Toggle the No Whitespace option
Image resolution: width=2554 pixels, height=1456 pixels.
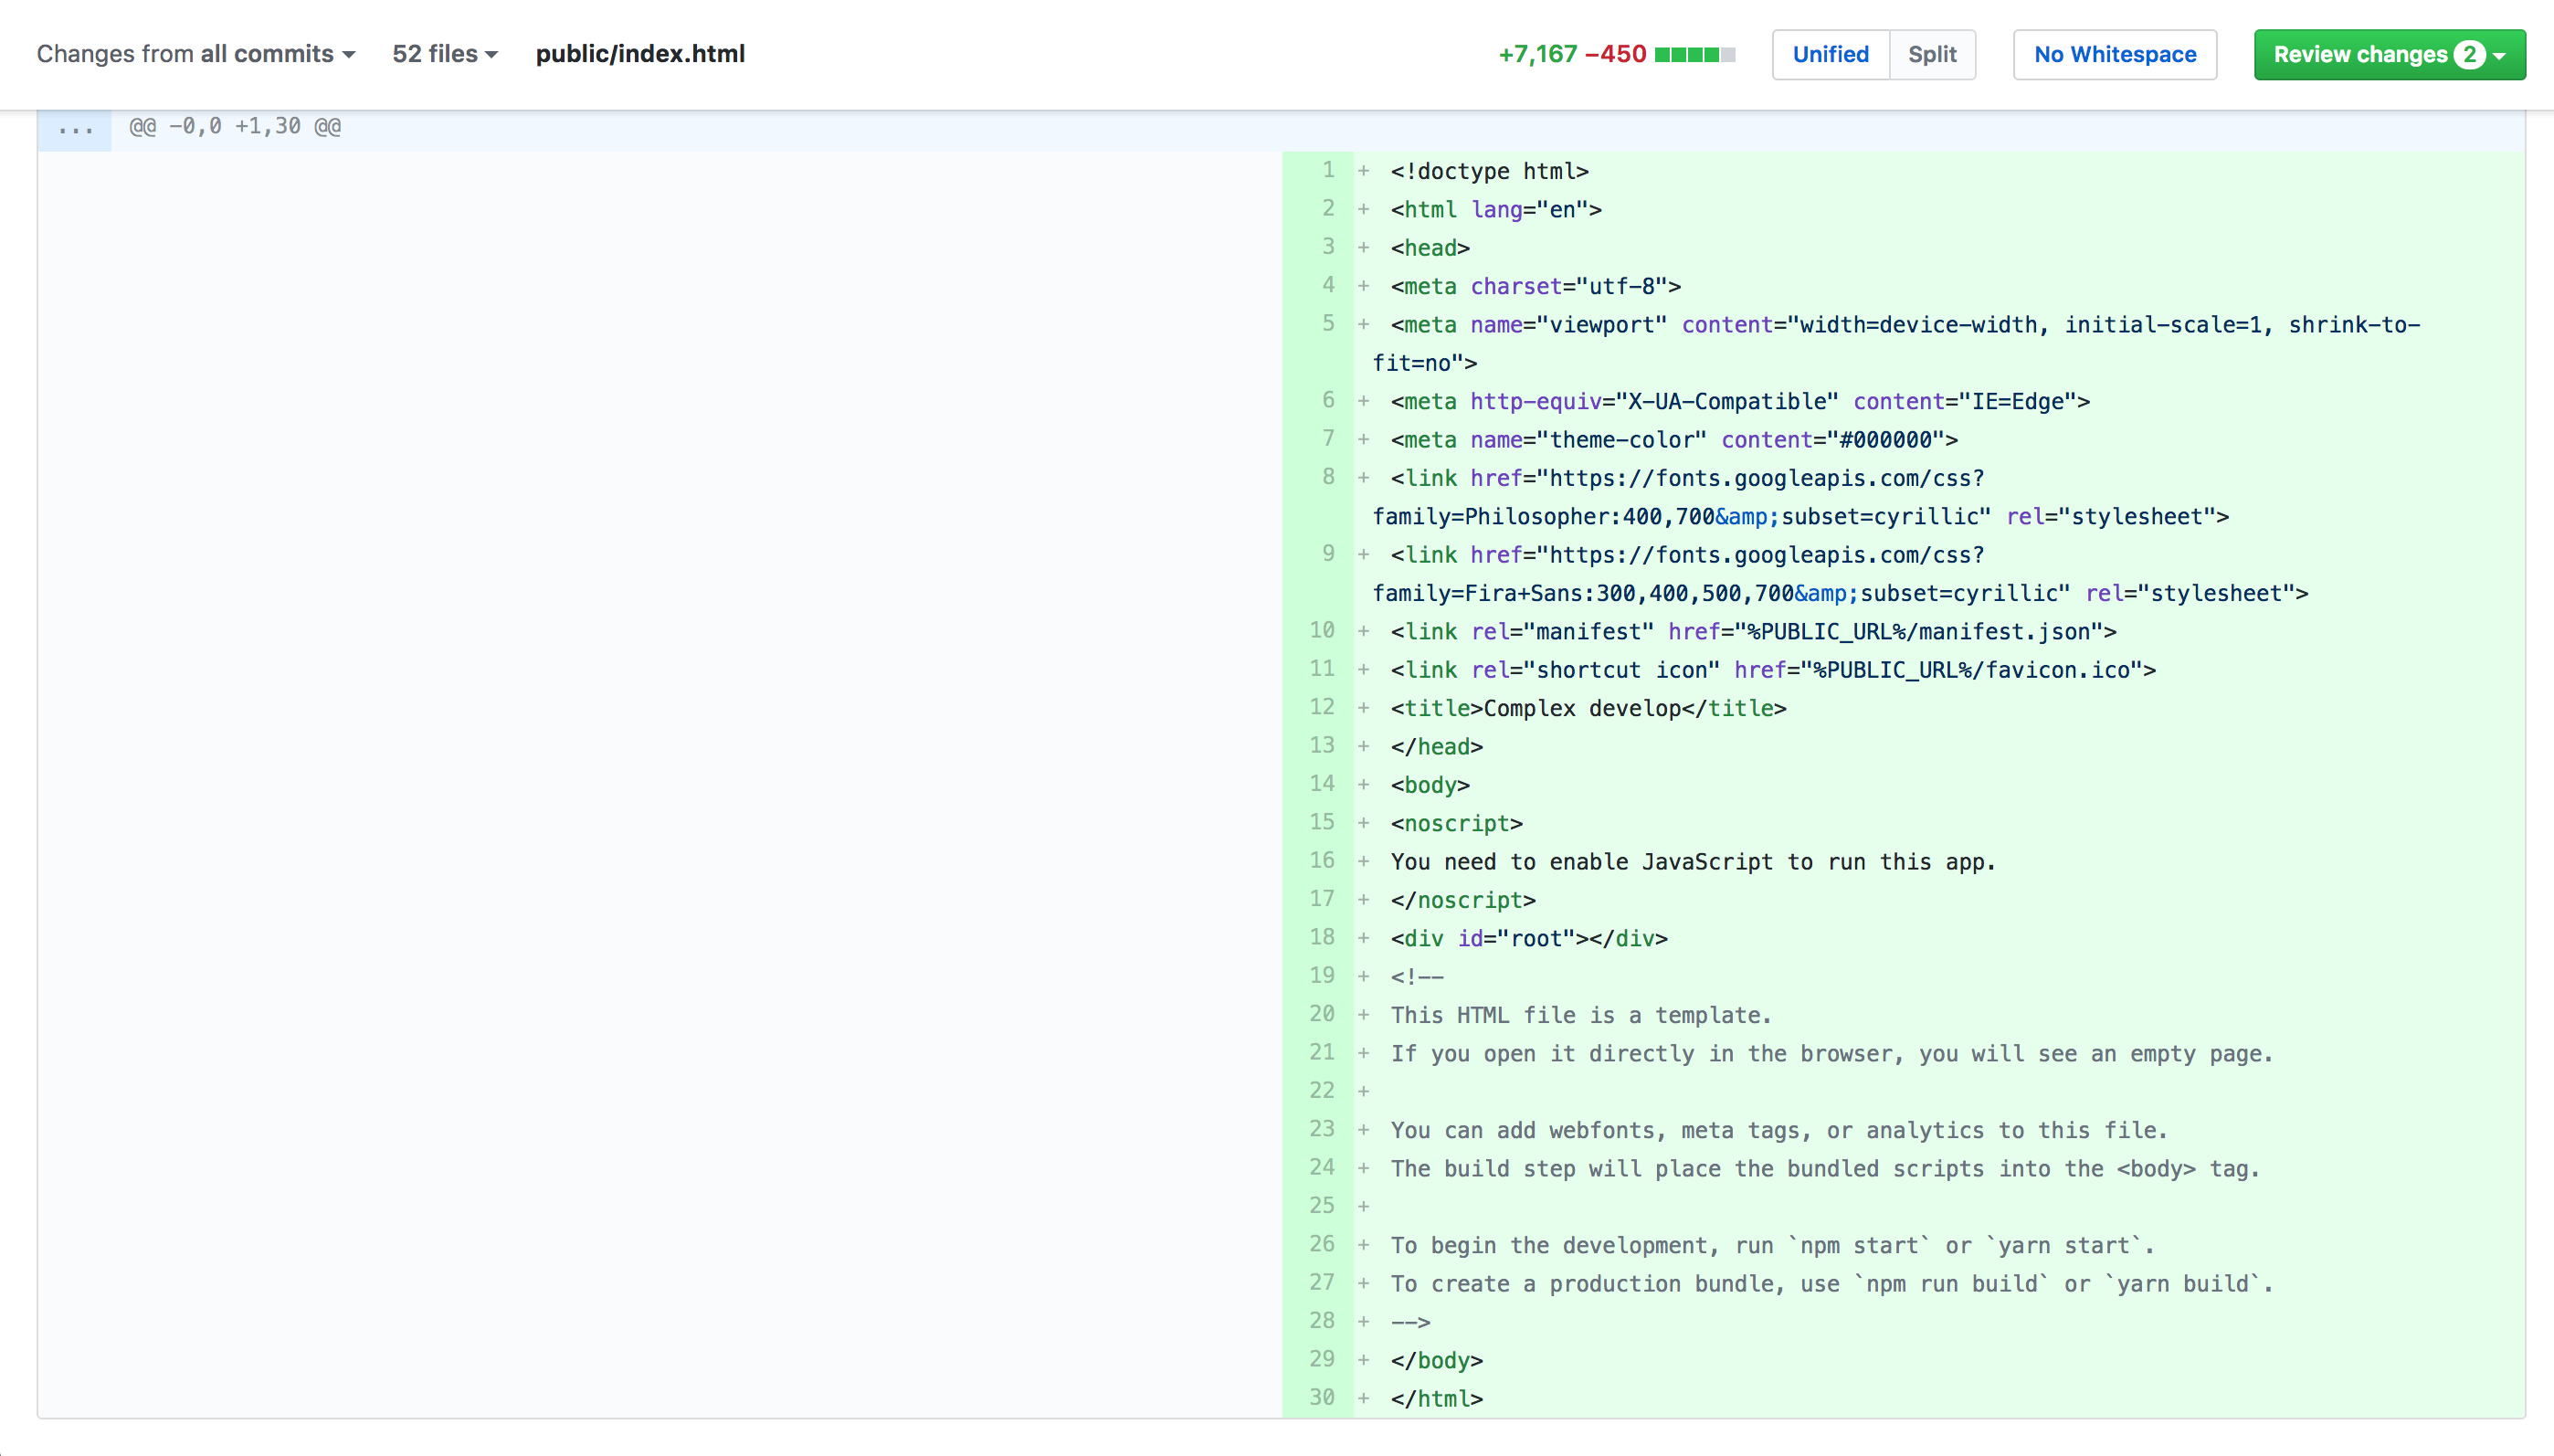coord(2114,54)
